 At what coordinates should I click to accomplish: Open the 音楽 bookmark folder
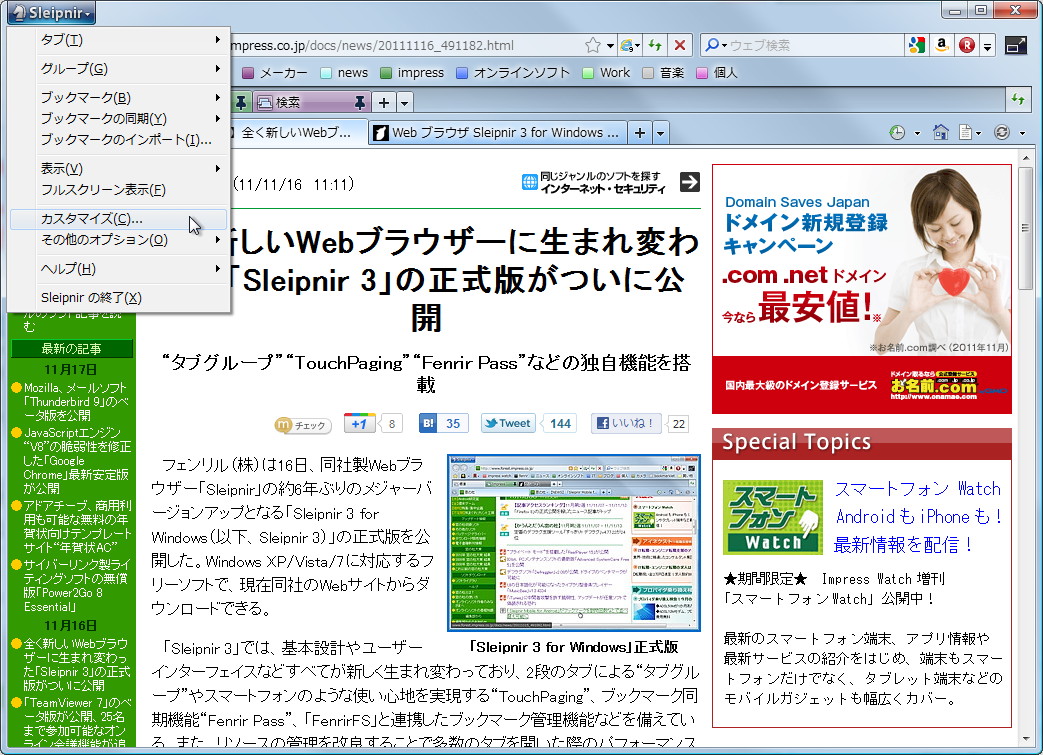tap(663, 73)
